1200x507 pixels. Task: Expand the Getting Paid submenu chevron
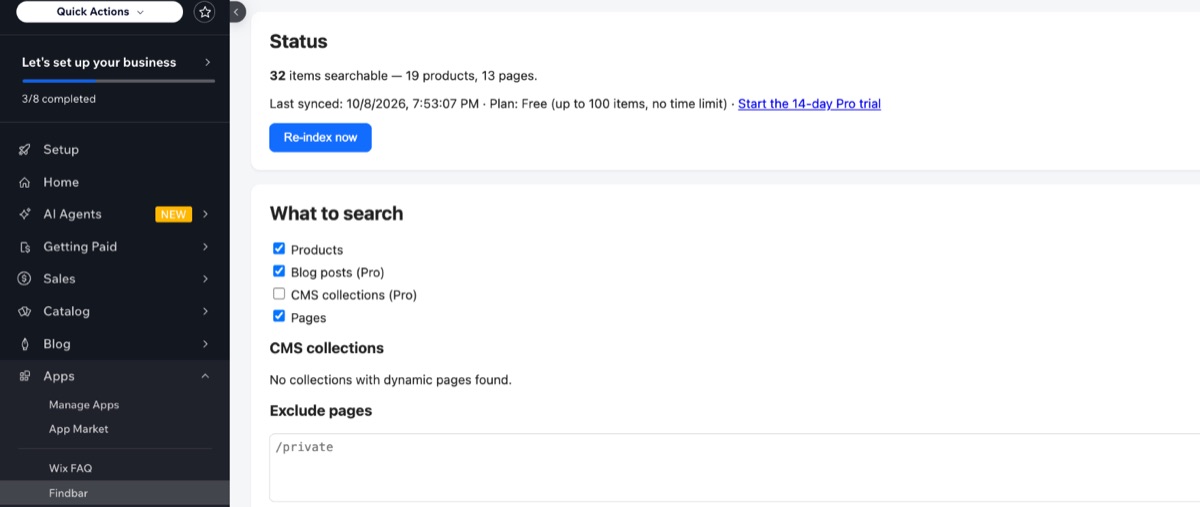(205, 247)
